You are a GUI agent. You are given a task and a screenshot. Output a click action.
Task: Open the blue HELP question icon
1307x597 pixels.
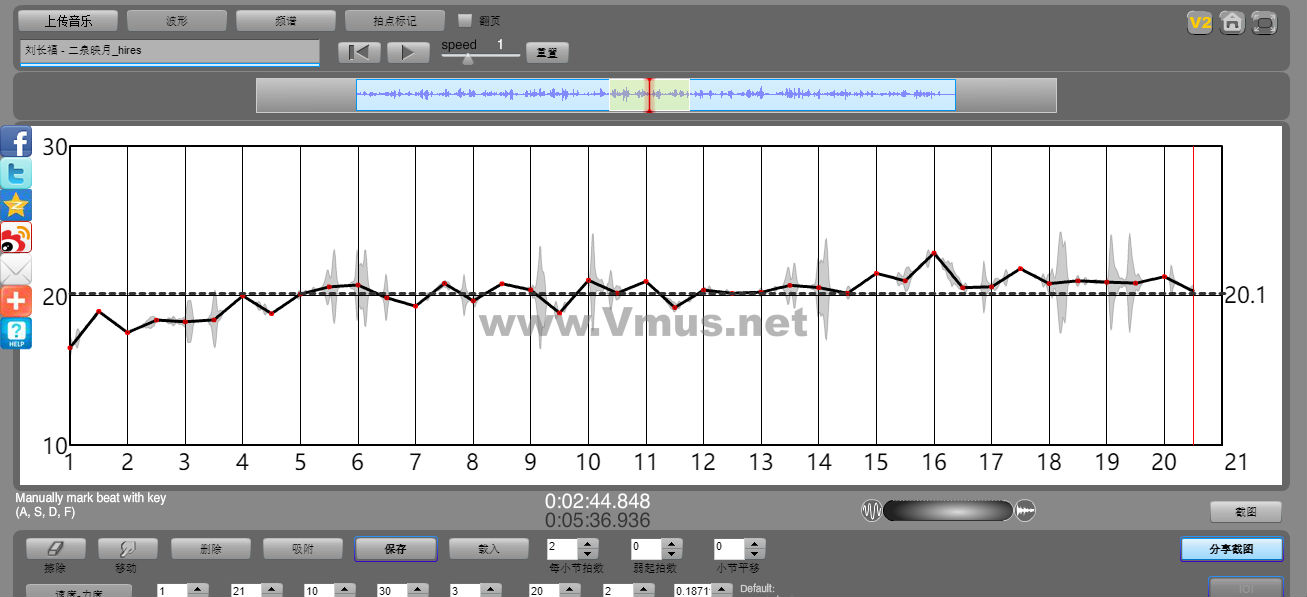[16, 333]
